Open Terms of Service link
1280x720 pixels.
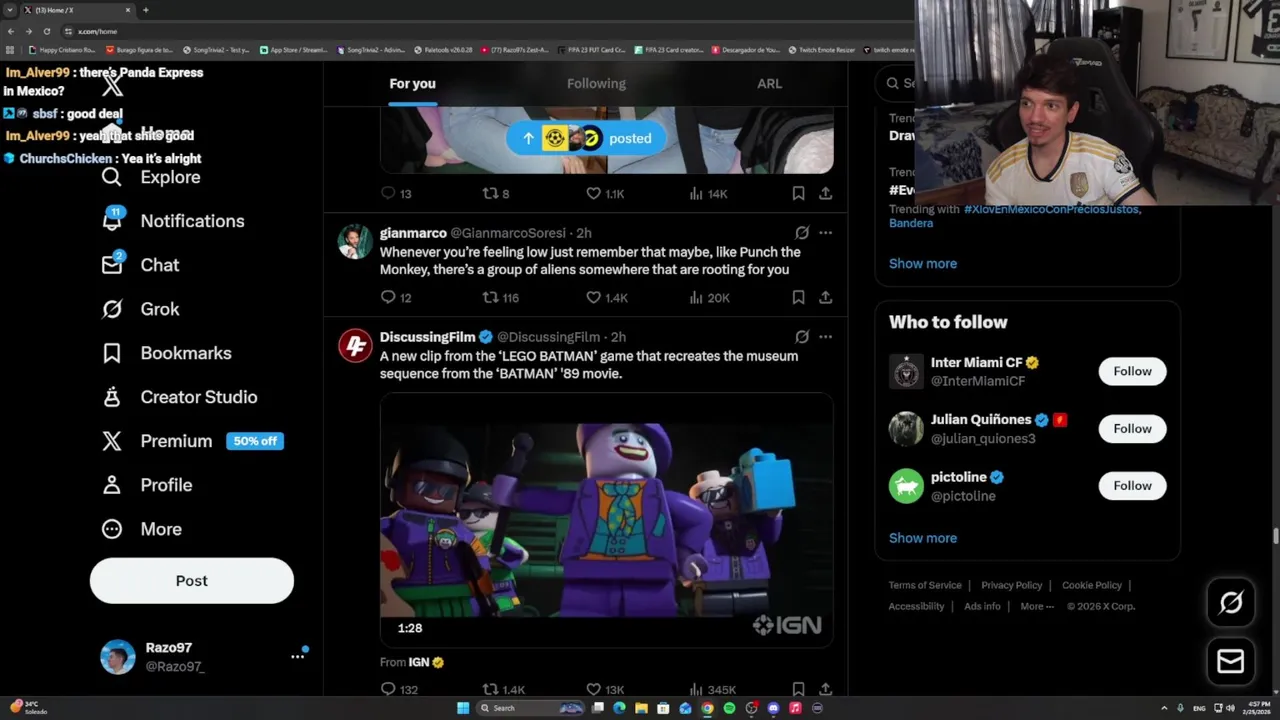pos(925,585)
